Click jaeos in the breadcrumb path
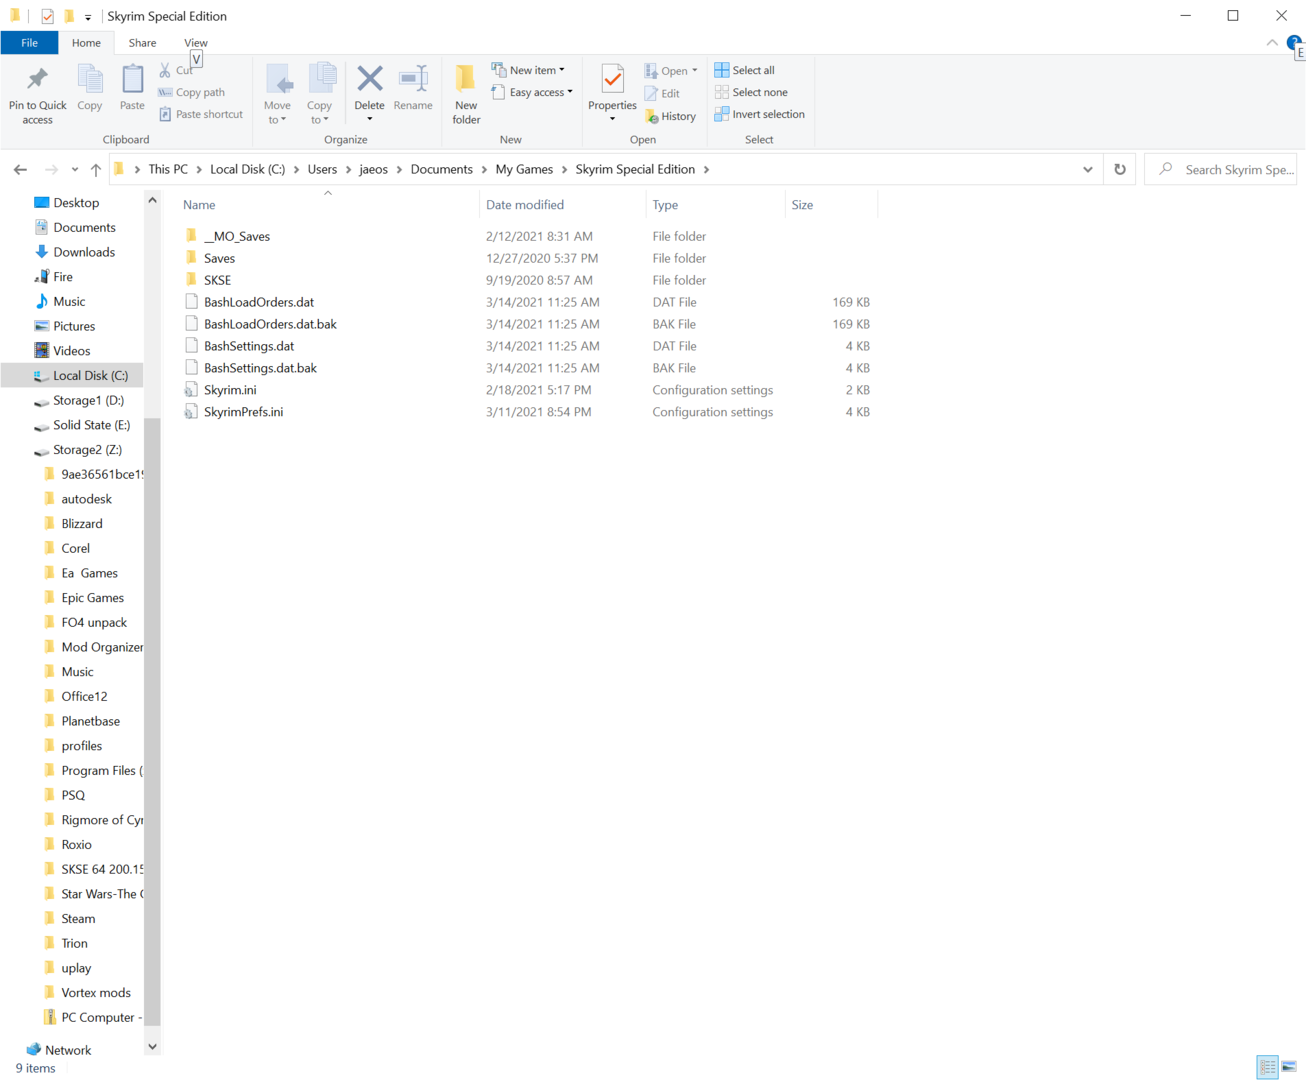 pyautogui.click(x=373, y=169)
